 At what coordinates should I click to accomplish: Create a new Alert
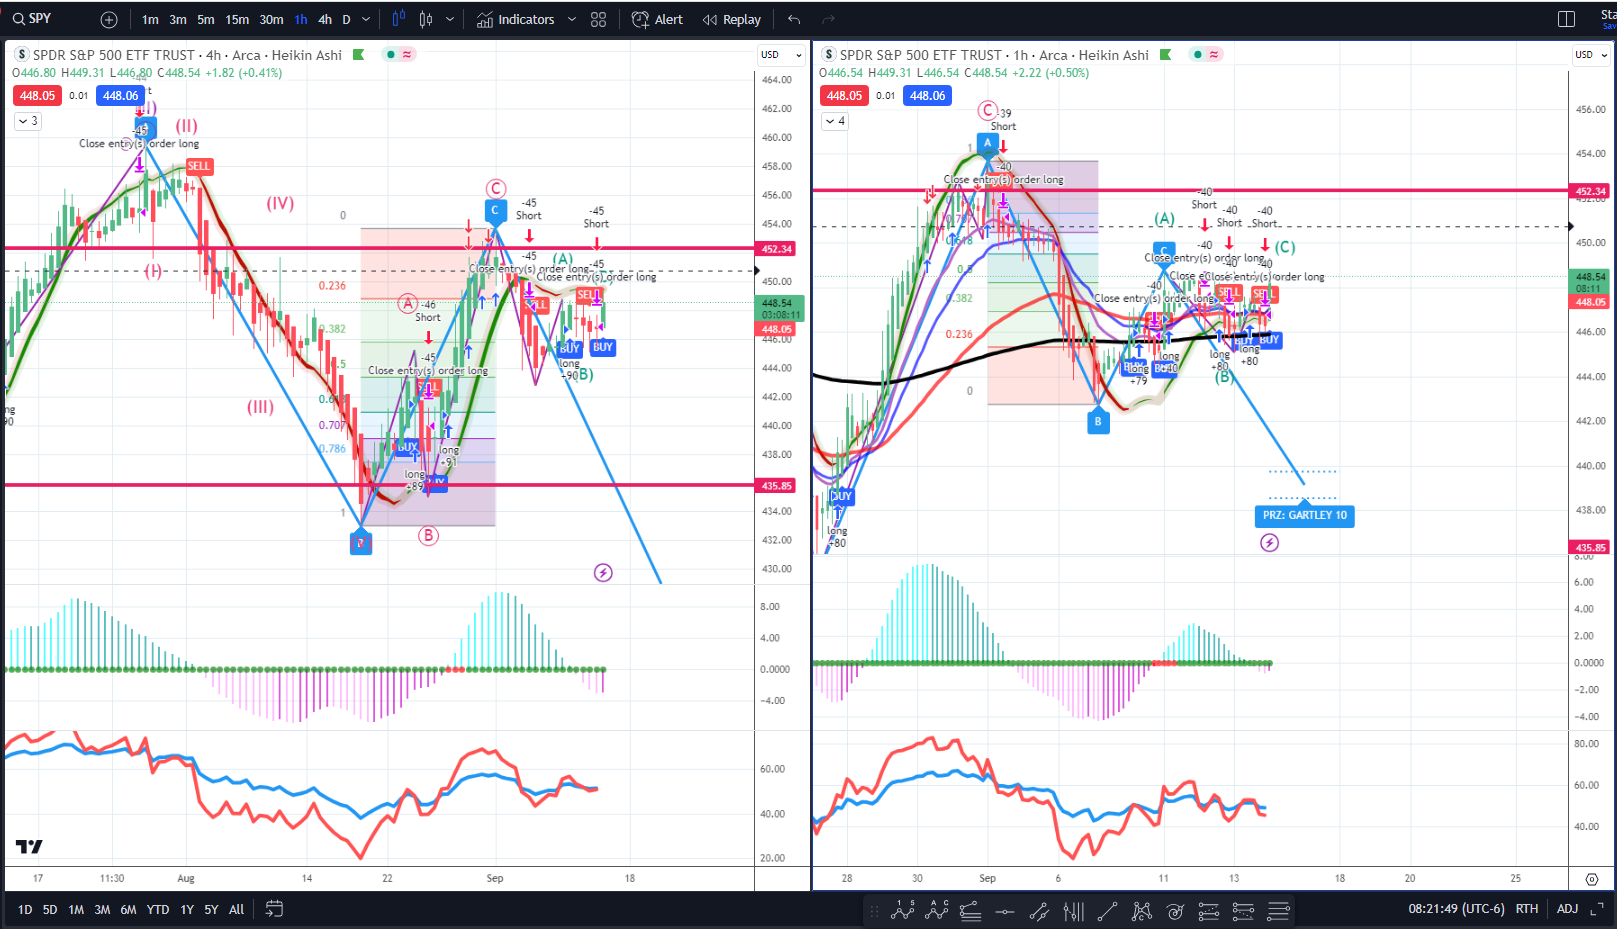coord(657,20)
